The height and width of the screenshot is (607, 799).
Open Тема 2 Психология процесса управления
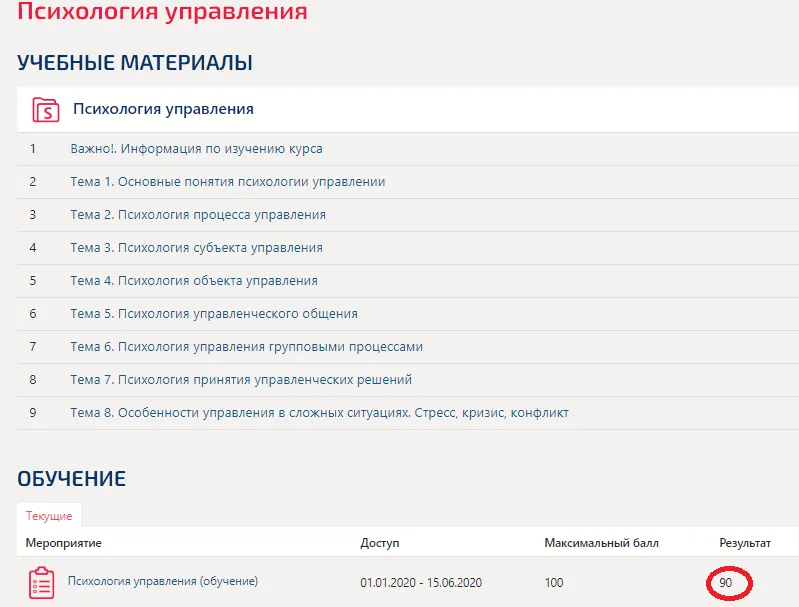pyautogui.click(x=197, y=215)
